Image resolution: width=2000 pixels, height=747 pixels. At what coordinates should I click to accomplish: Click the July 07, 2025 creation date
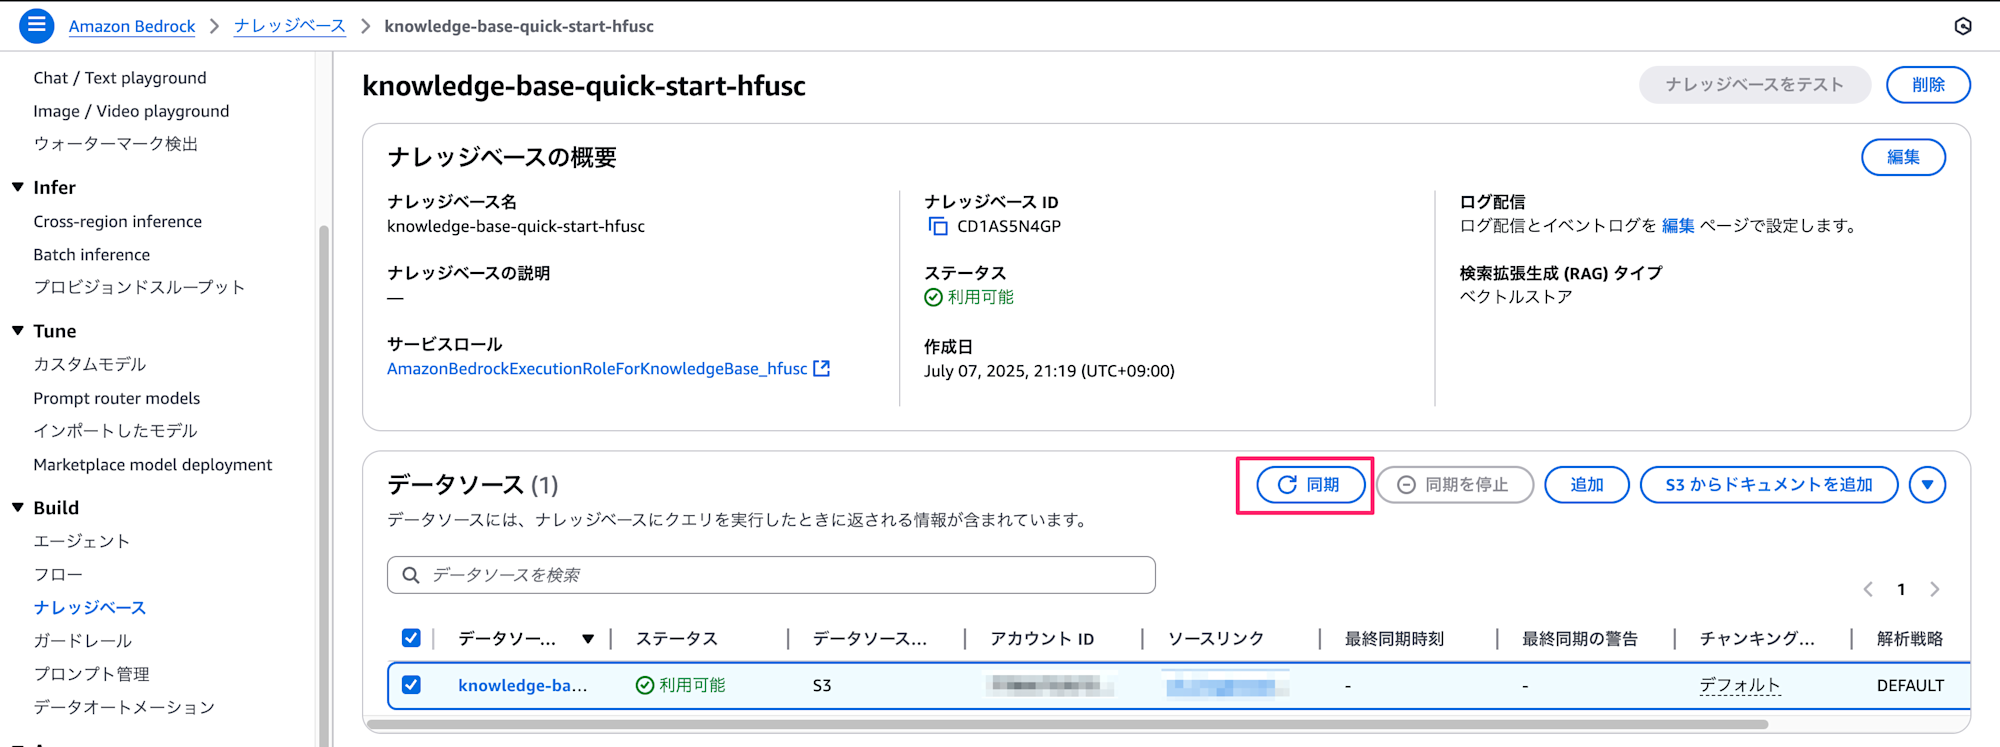[x=1049, y=371]
